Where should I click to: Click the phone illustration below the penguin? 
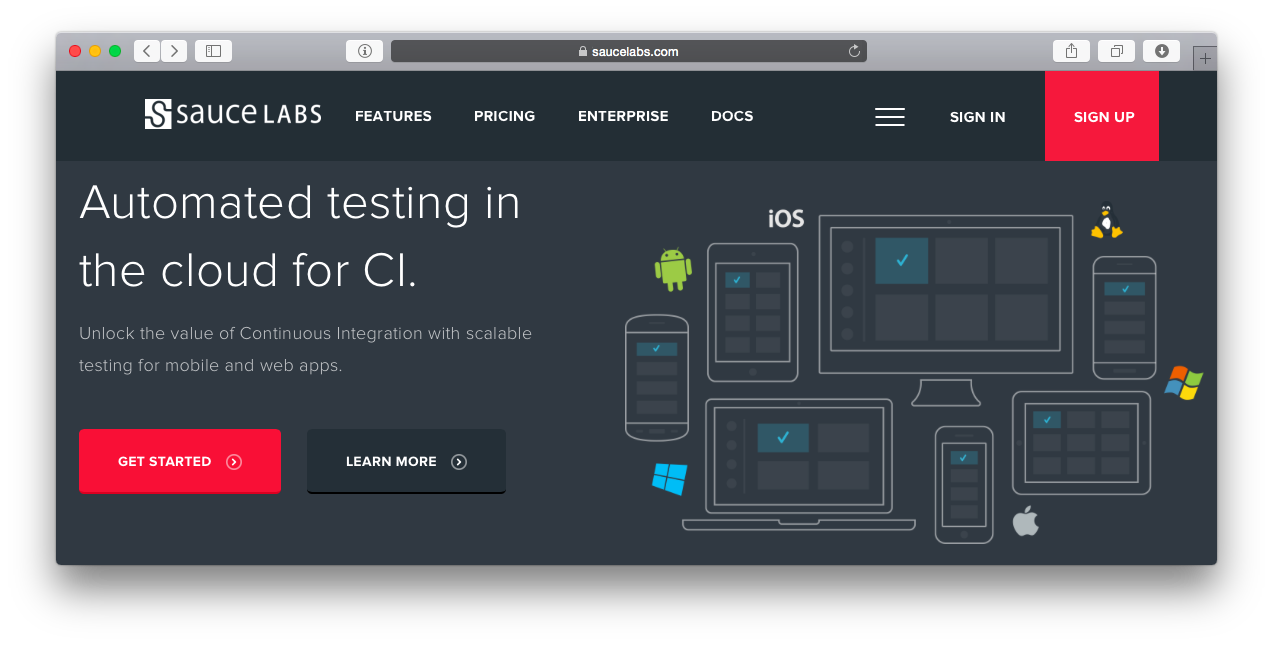pos(1124,318)
